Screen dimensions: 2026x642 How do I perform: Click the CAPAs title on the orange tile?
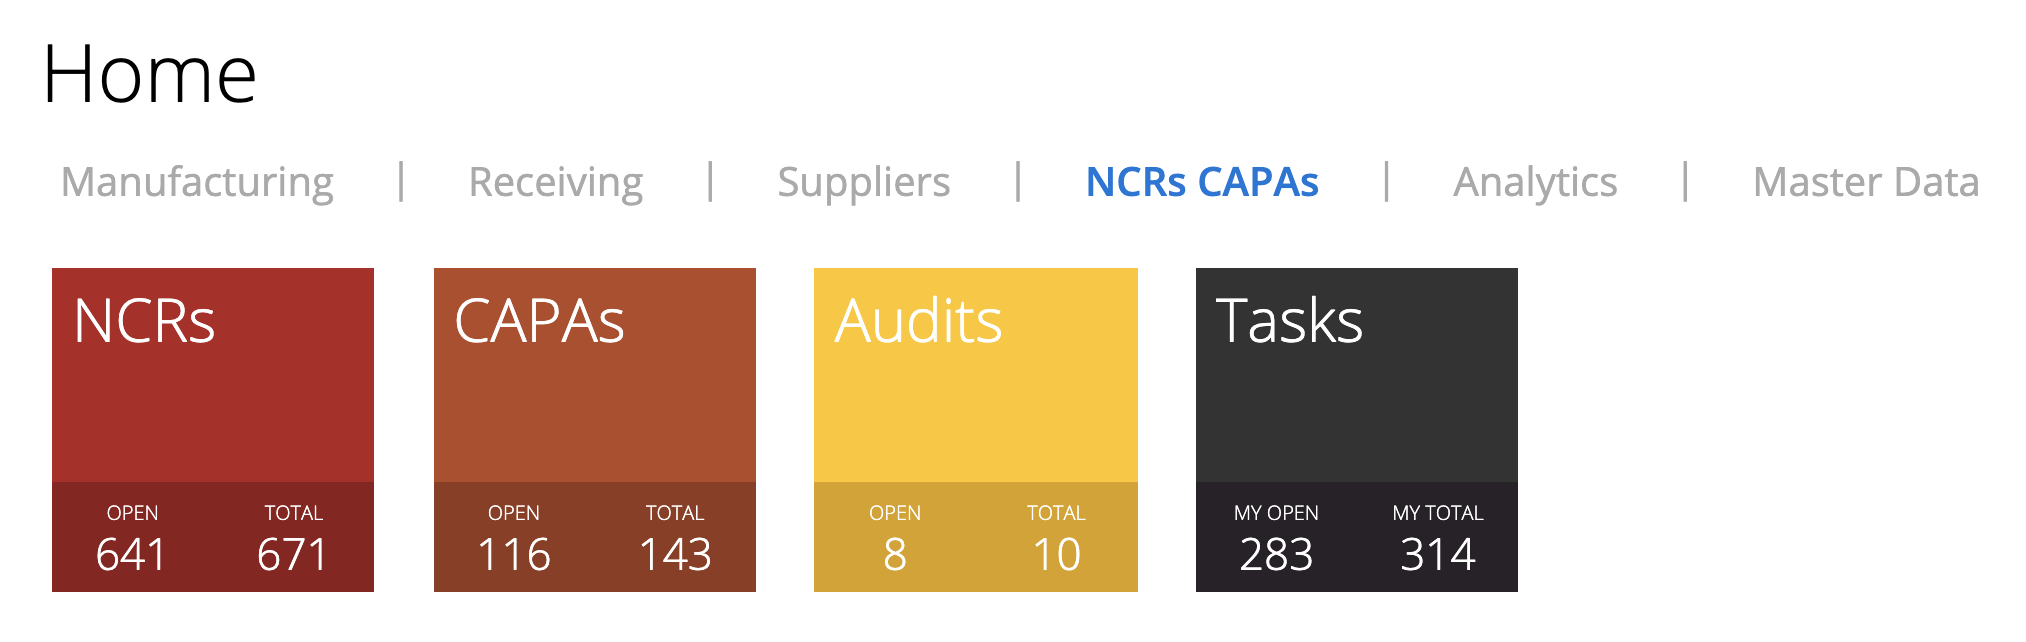point(539,321)
